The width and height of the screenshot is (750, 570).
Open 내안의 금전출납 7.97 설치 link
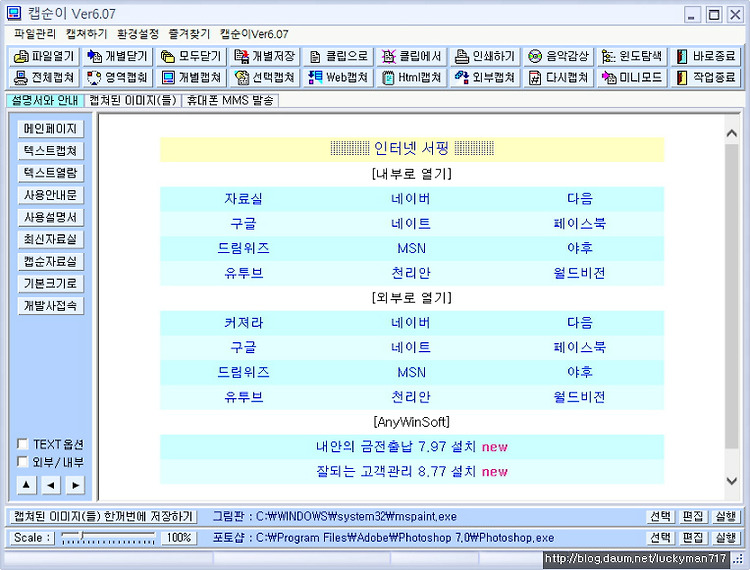point(396,447)
